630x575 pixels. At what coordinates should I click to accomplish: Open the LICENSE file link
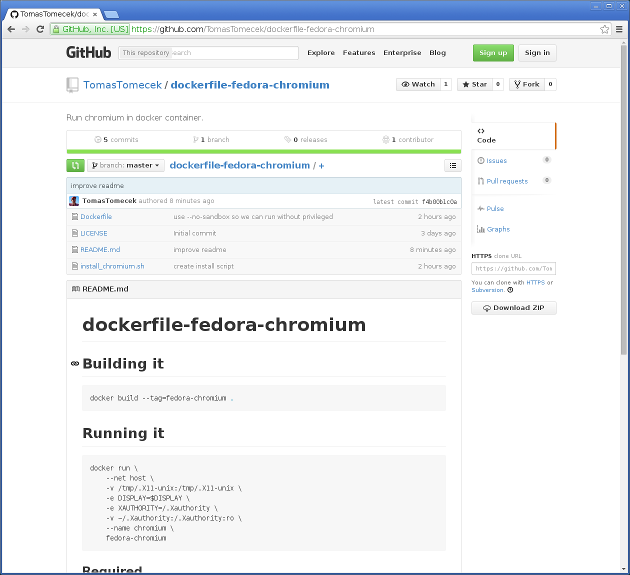click(94, 233)
